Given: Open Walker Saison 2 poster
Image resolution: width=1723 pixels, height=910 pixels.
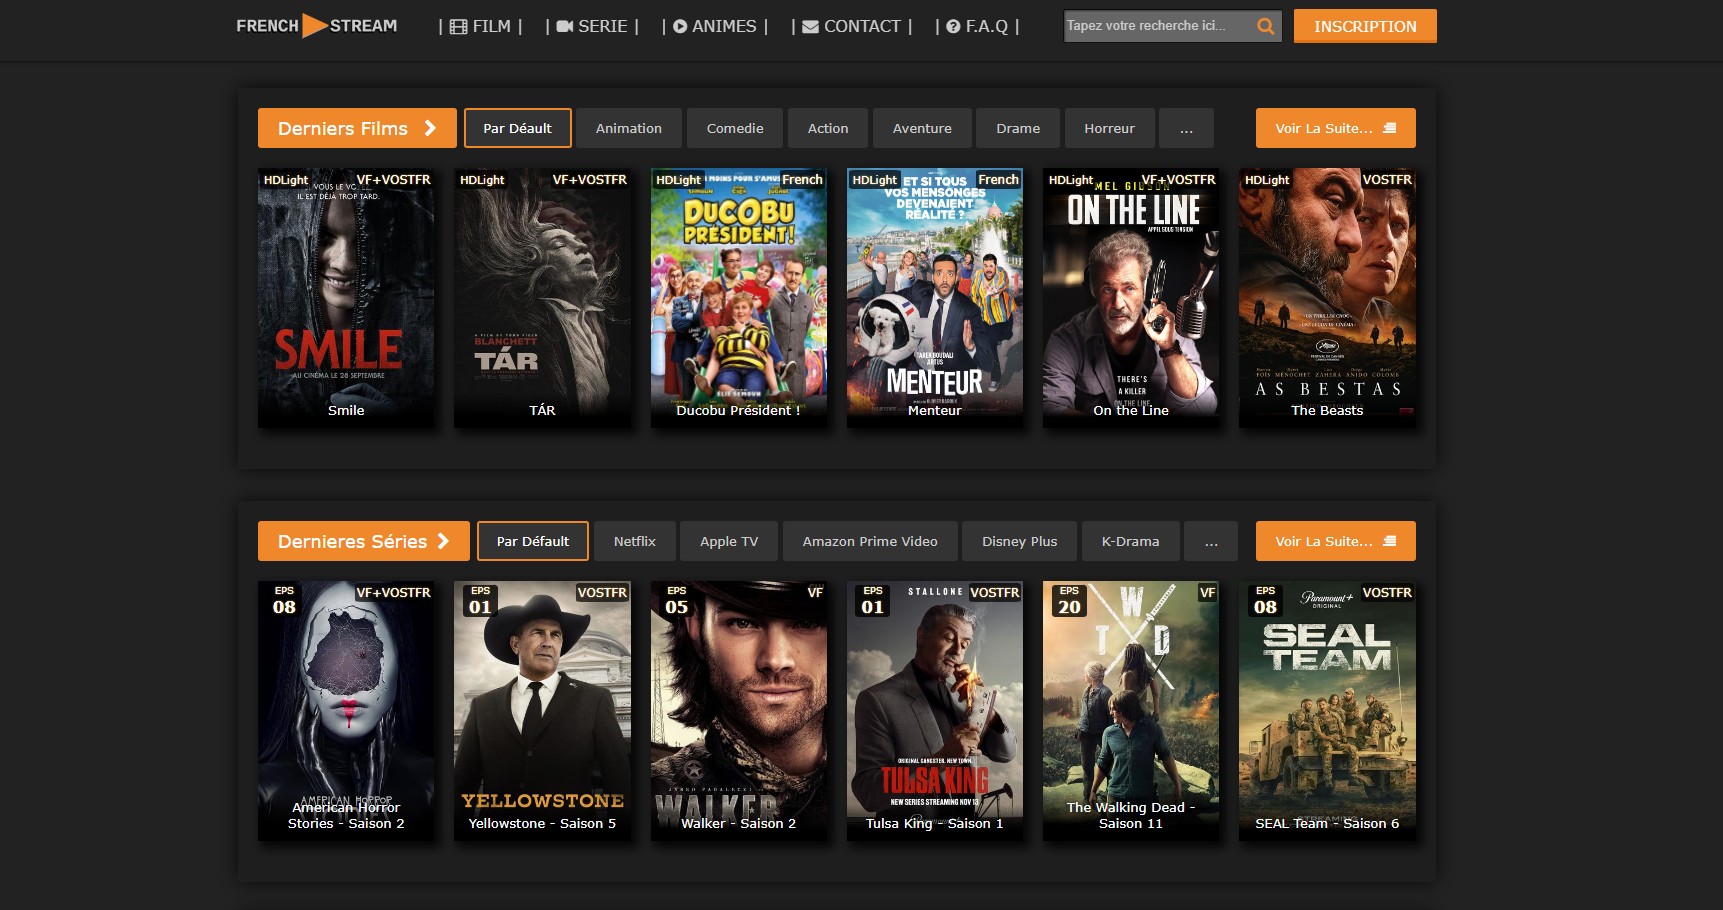Looking at the screenshot, I should click(x=739, y=711).
